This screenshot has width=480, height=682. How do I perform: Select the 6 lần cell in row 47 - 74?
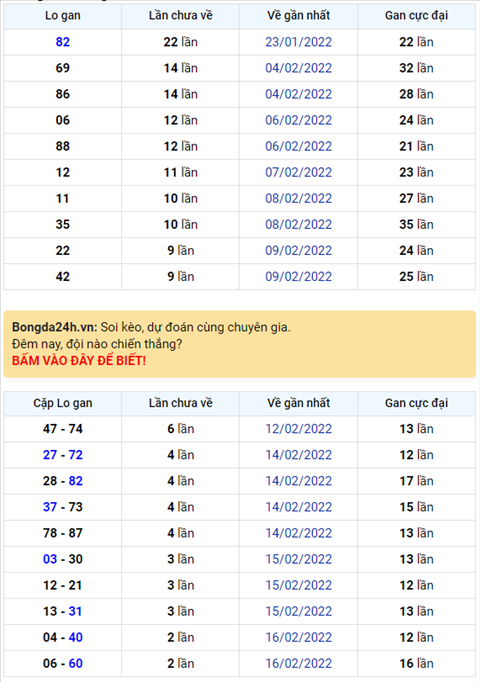(180, 429)
